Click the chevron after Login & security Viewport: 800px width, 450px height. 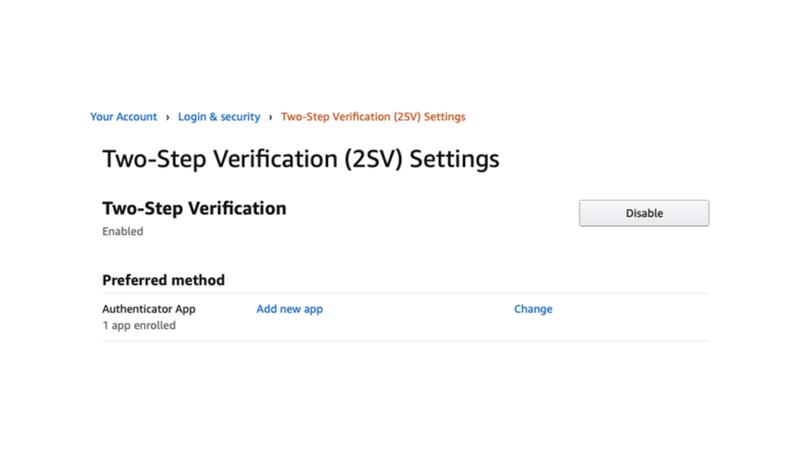(x=271, y=117)
